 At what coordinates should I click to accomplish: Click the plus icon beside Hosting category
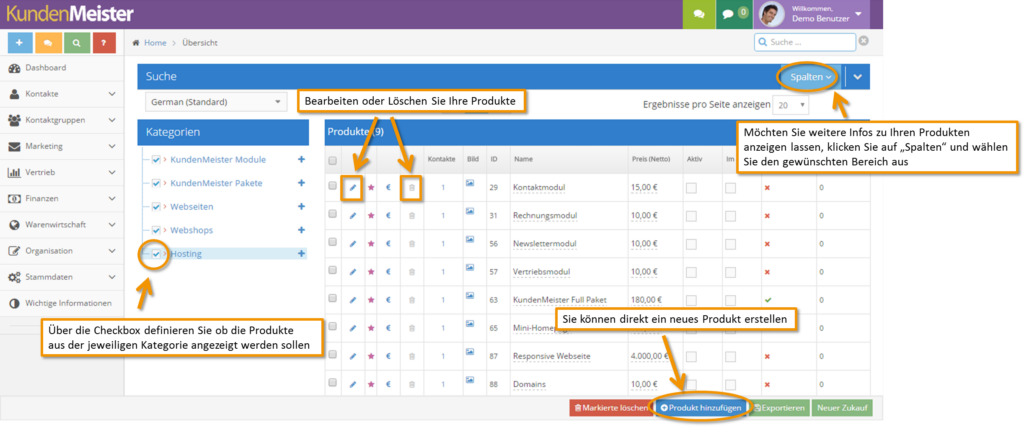tap(301, 253)
